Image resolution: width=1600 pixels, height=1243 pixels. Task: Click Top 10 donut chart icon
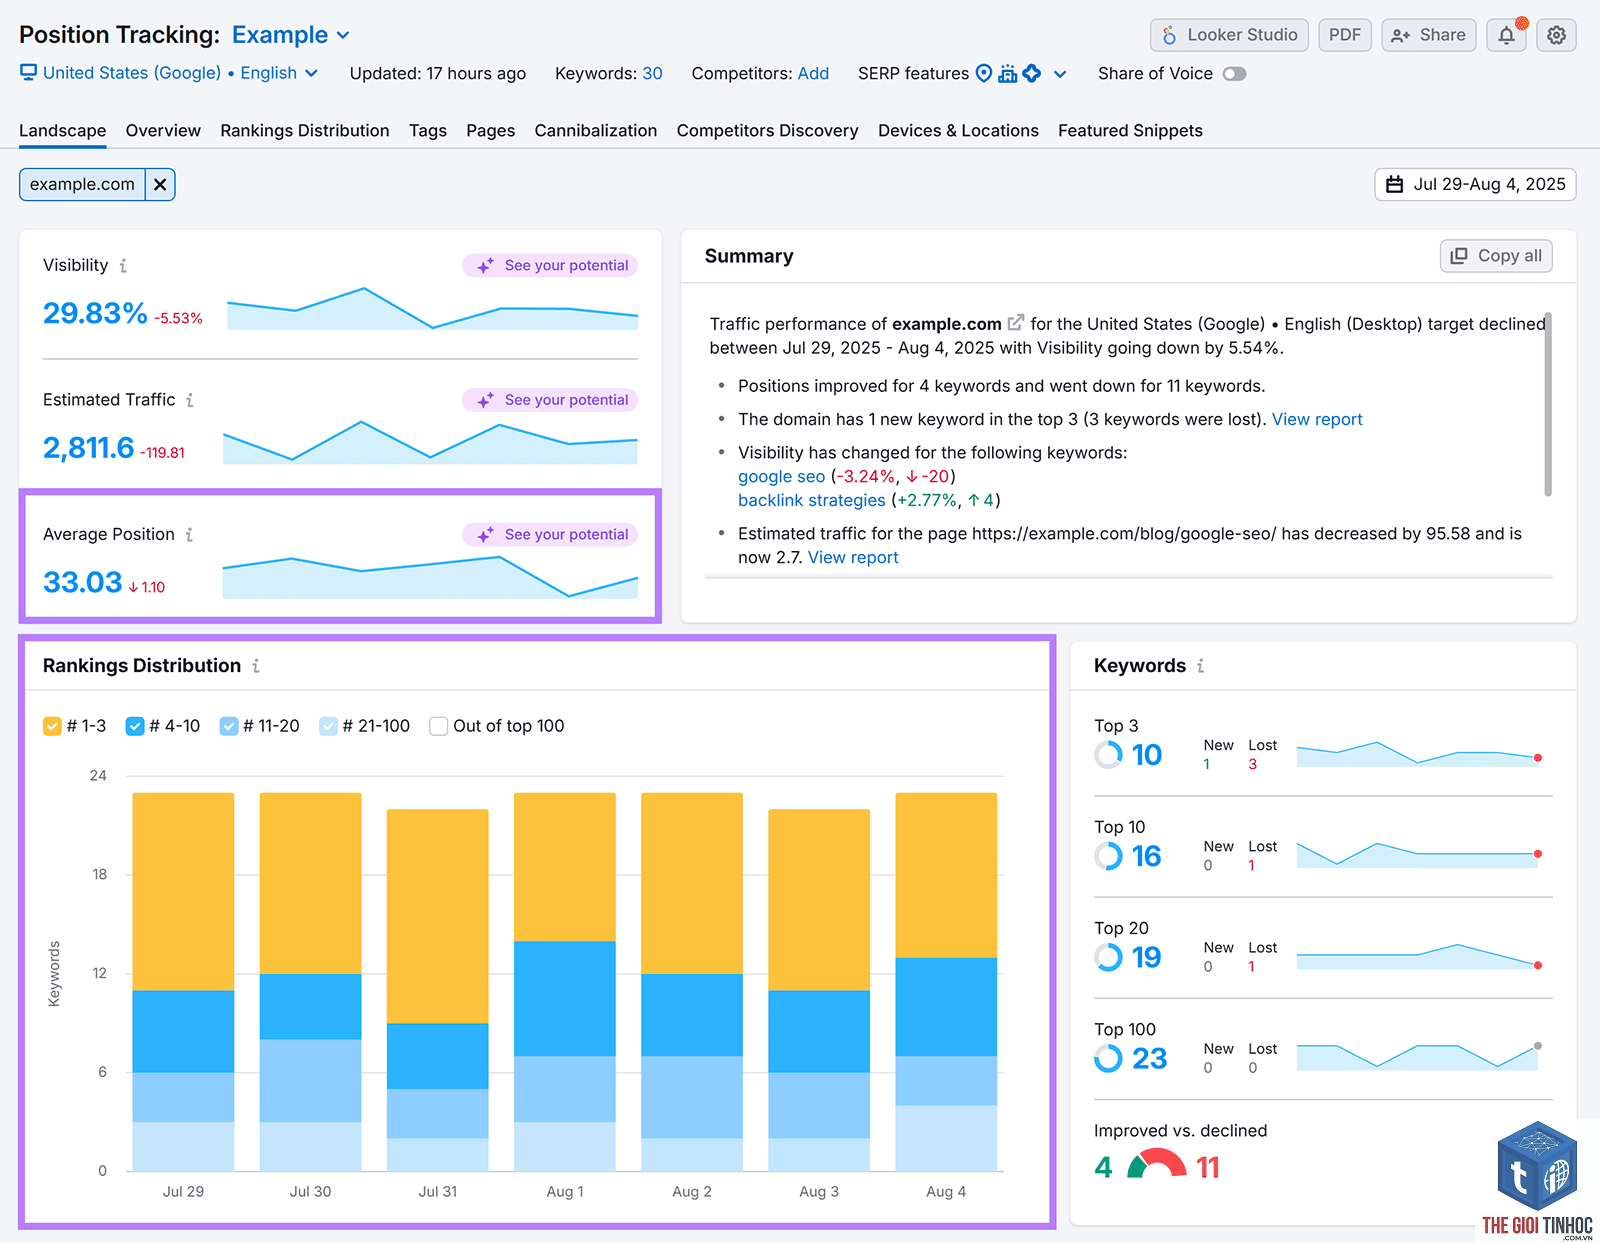point(1108,856)
